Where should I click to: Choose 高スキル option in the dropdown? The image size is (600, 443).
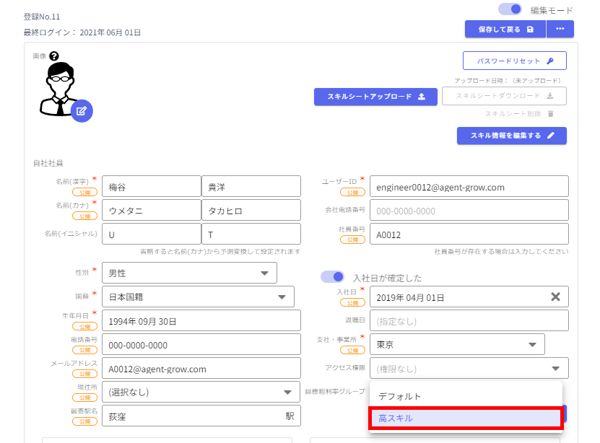465,418
